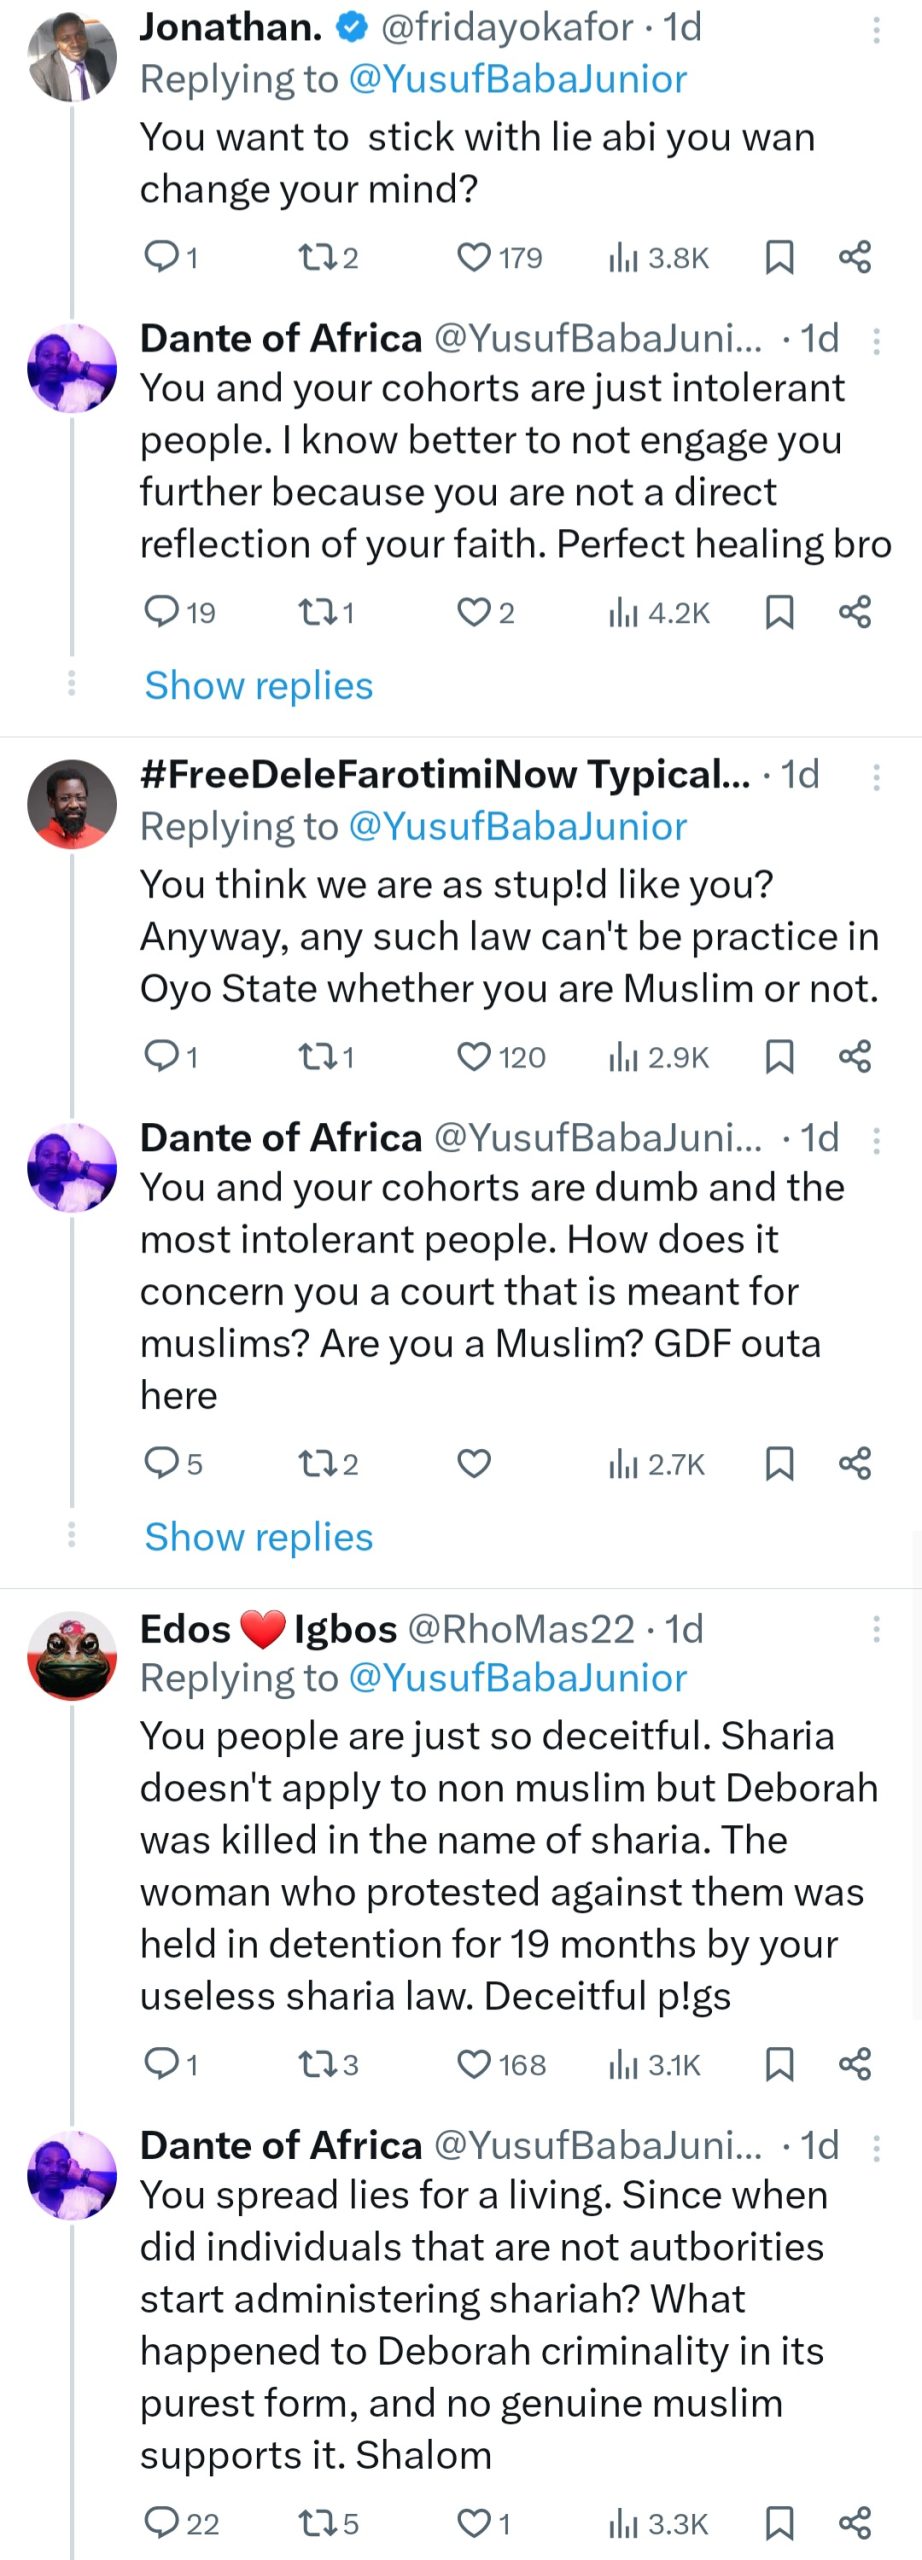Show replies under the 'intolerant people' tweet
Viewport: 922px width, 2560px height.
pyautogui.click(x=258, y=686)
